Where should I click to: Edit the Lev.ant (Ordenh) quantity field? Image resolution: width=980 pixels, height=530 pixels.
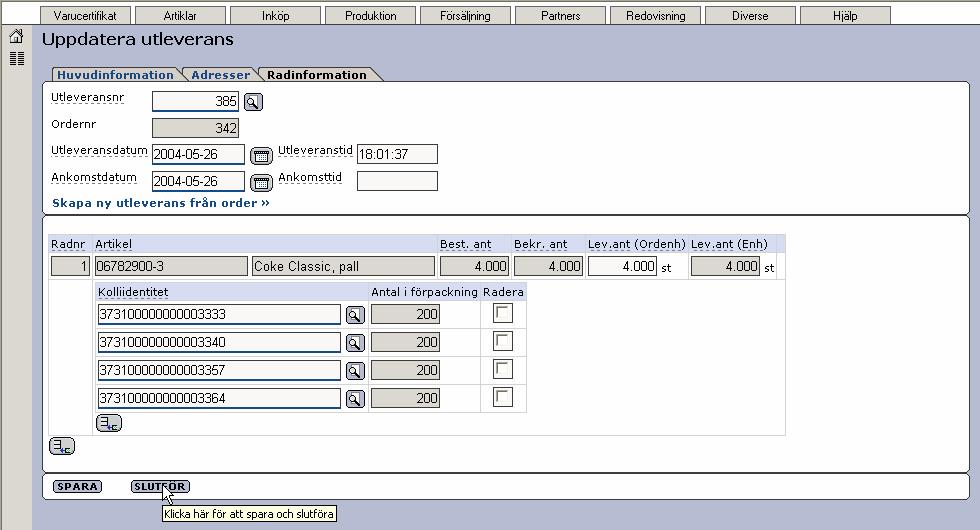622,266
